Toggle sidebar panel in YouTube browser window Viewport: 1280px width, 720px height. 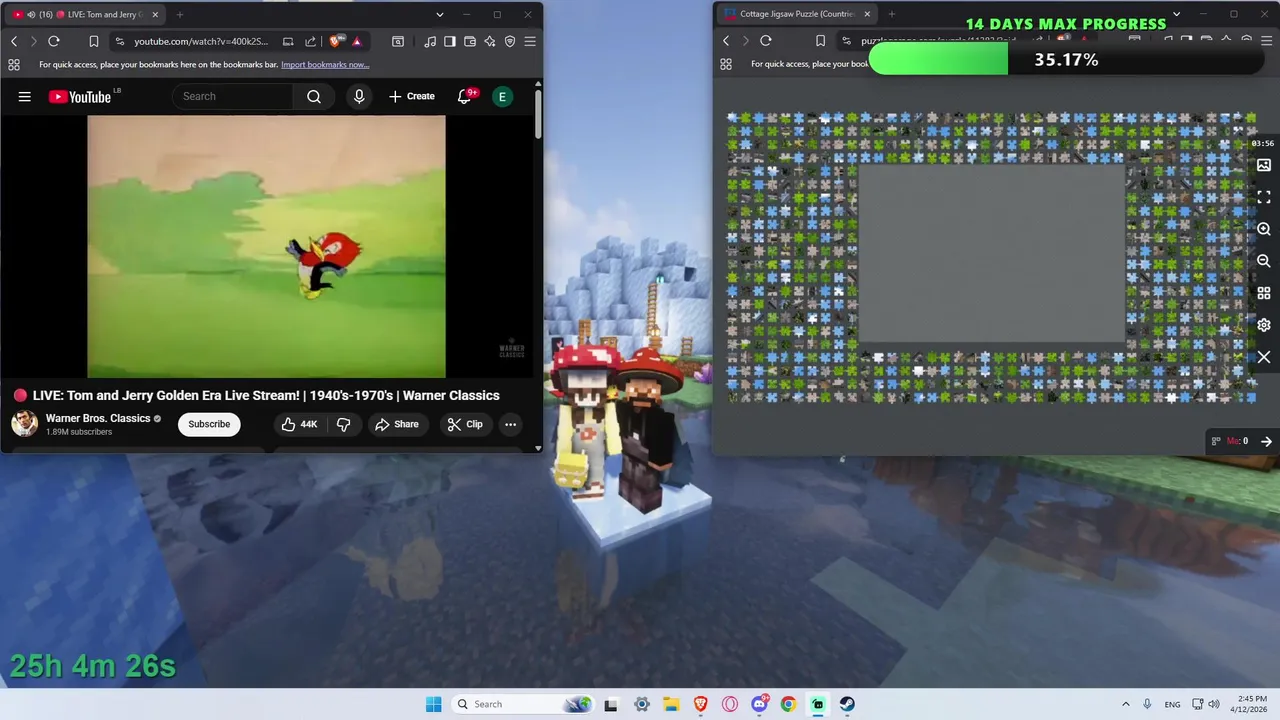pyautogui.click(x=450, y=41)
